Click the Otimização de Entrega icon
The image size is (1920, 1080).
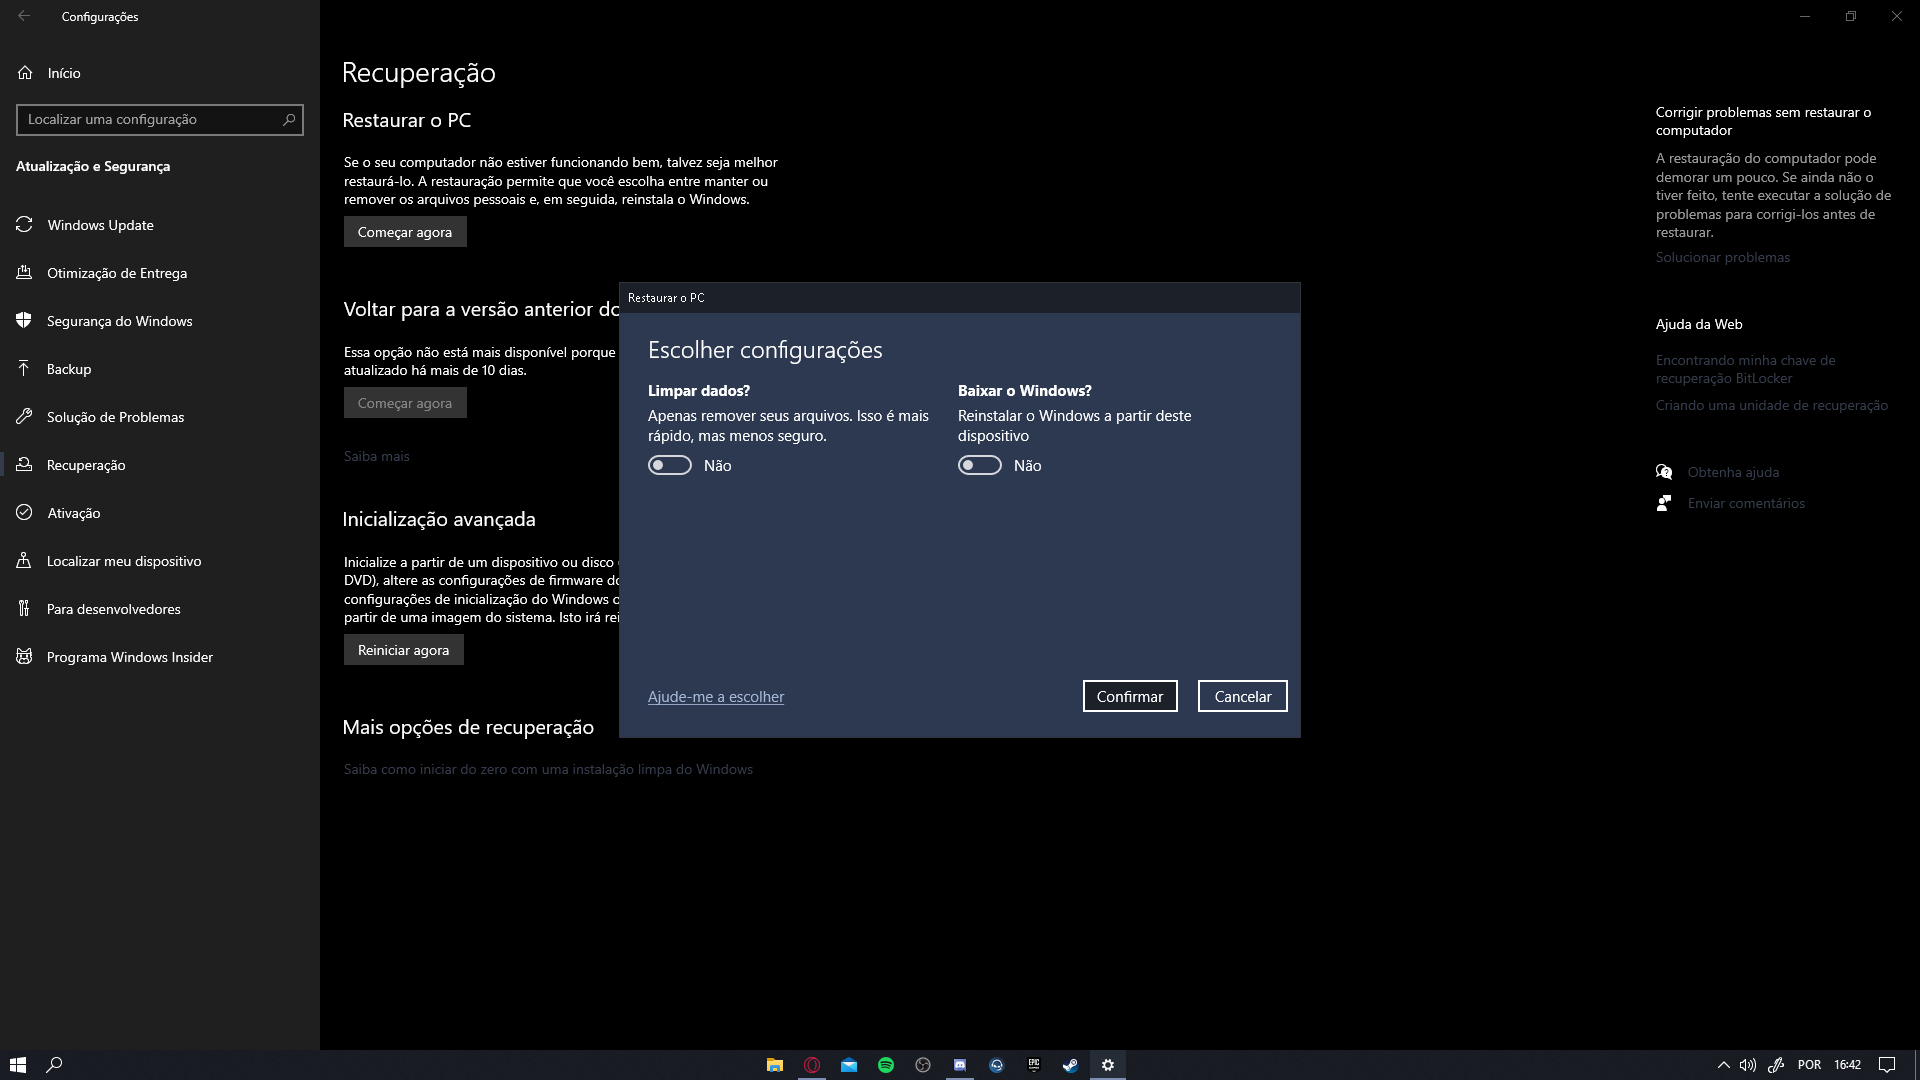[x=24, y=273]
